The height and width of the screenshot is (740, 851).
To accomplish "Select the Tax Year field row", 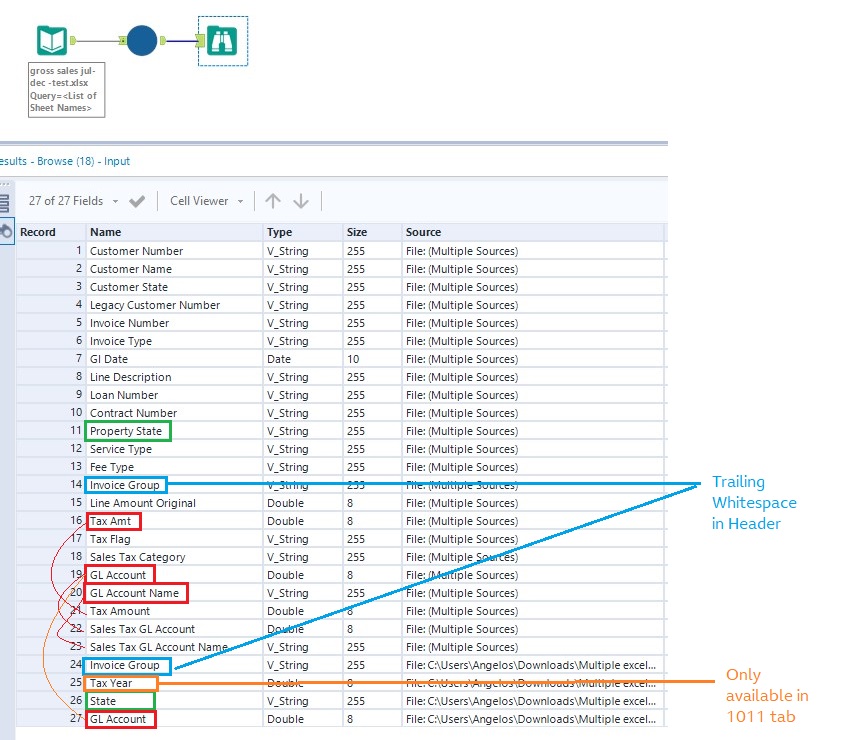I will coord(111,683).
